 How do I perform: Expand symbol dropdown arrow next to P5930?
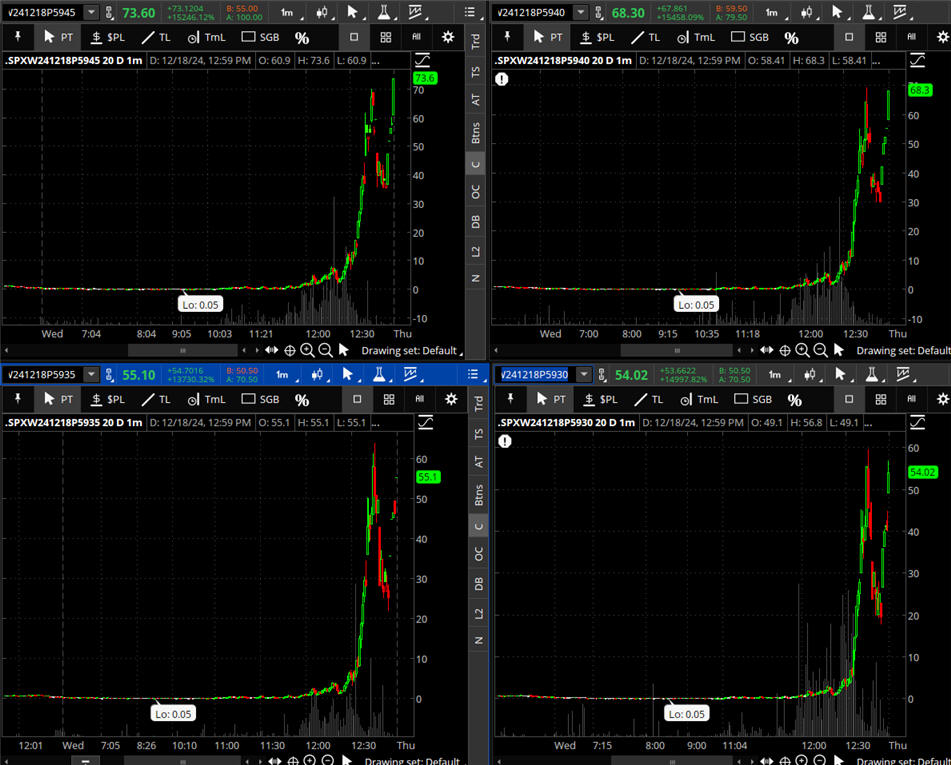(583, 374)
